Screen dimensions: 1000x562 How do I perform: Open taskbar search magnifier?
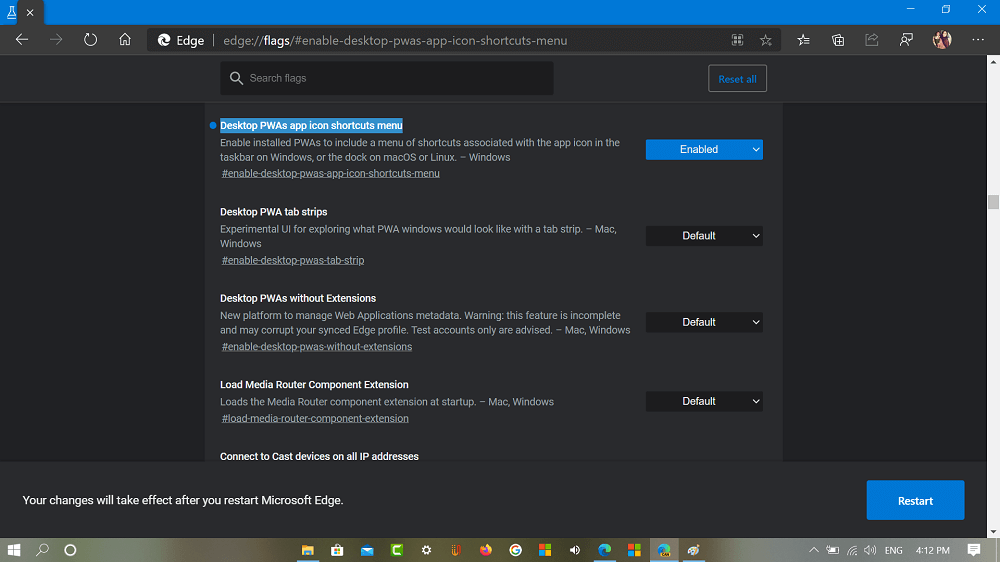pyautogui.click(x=42, y=550)
